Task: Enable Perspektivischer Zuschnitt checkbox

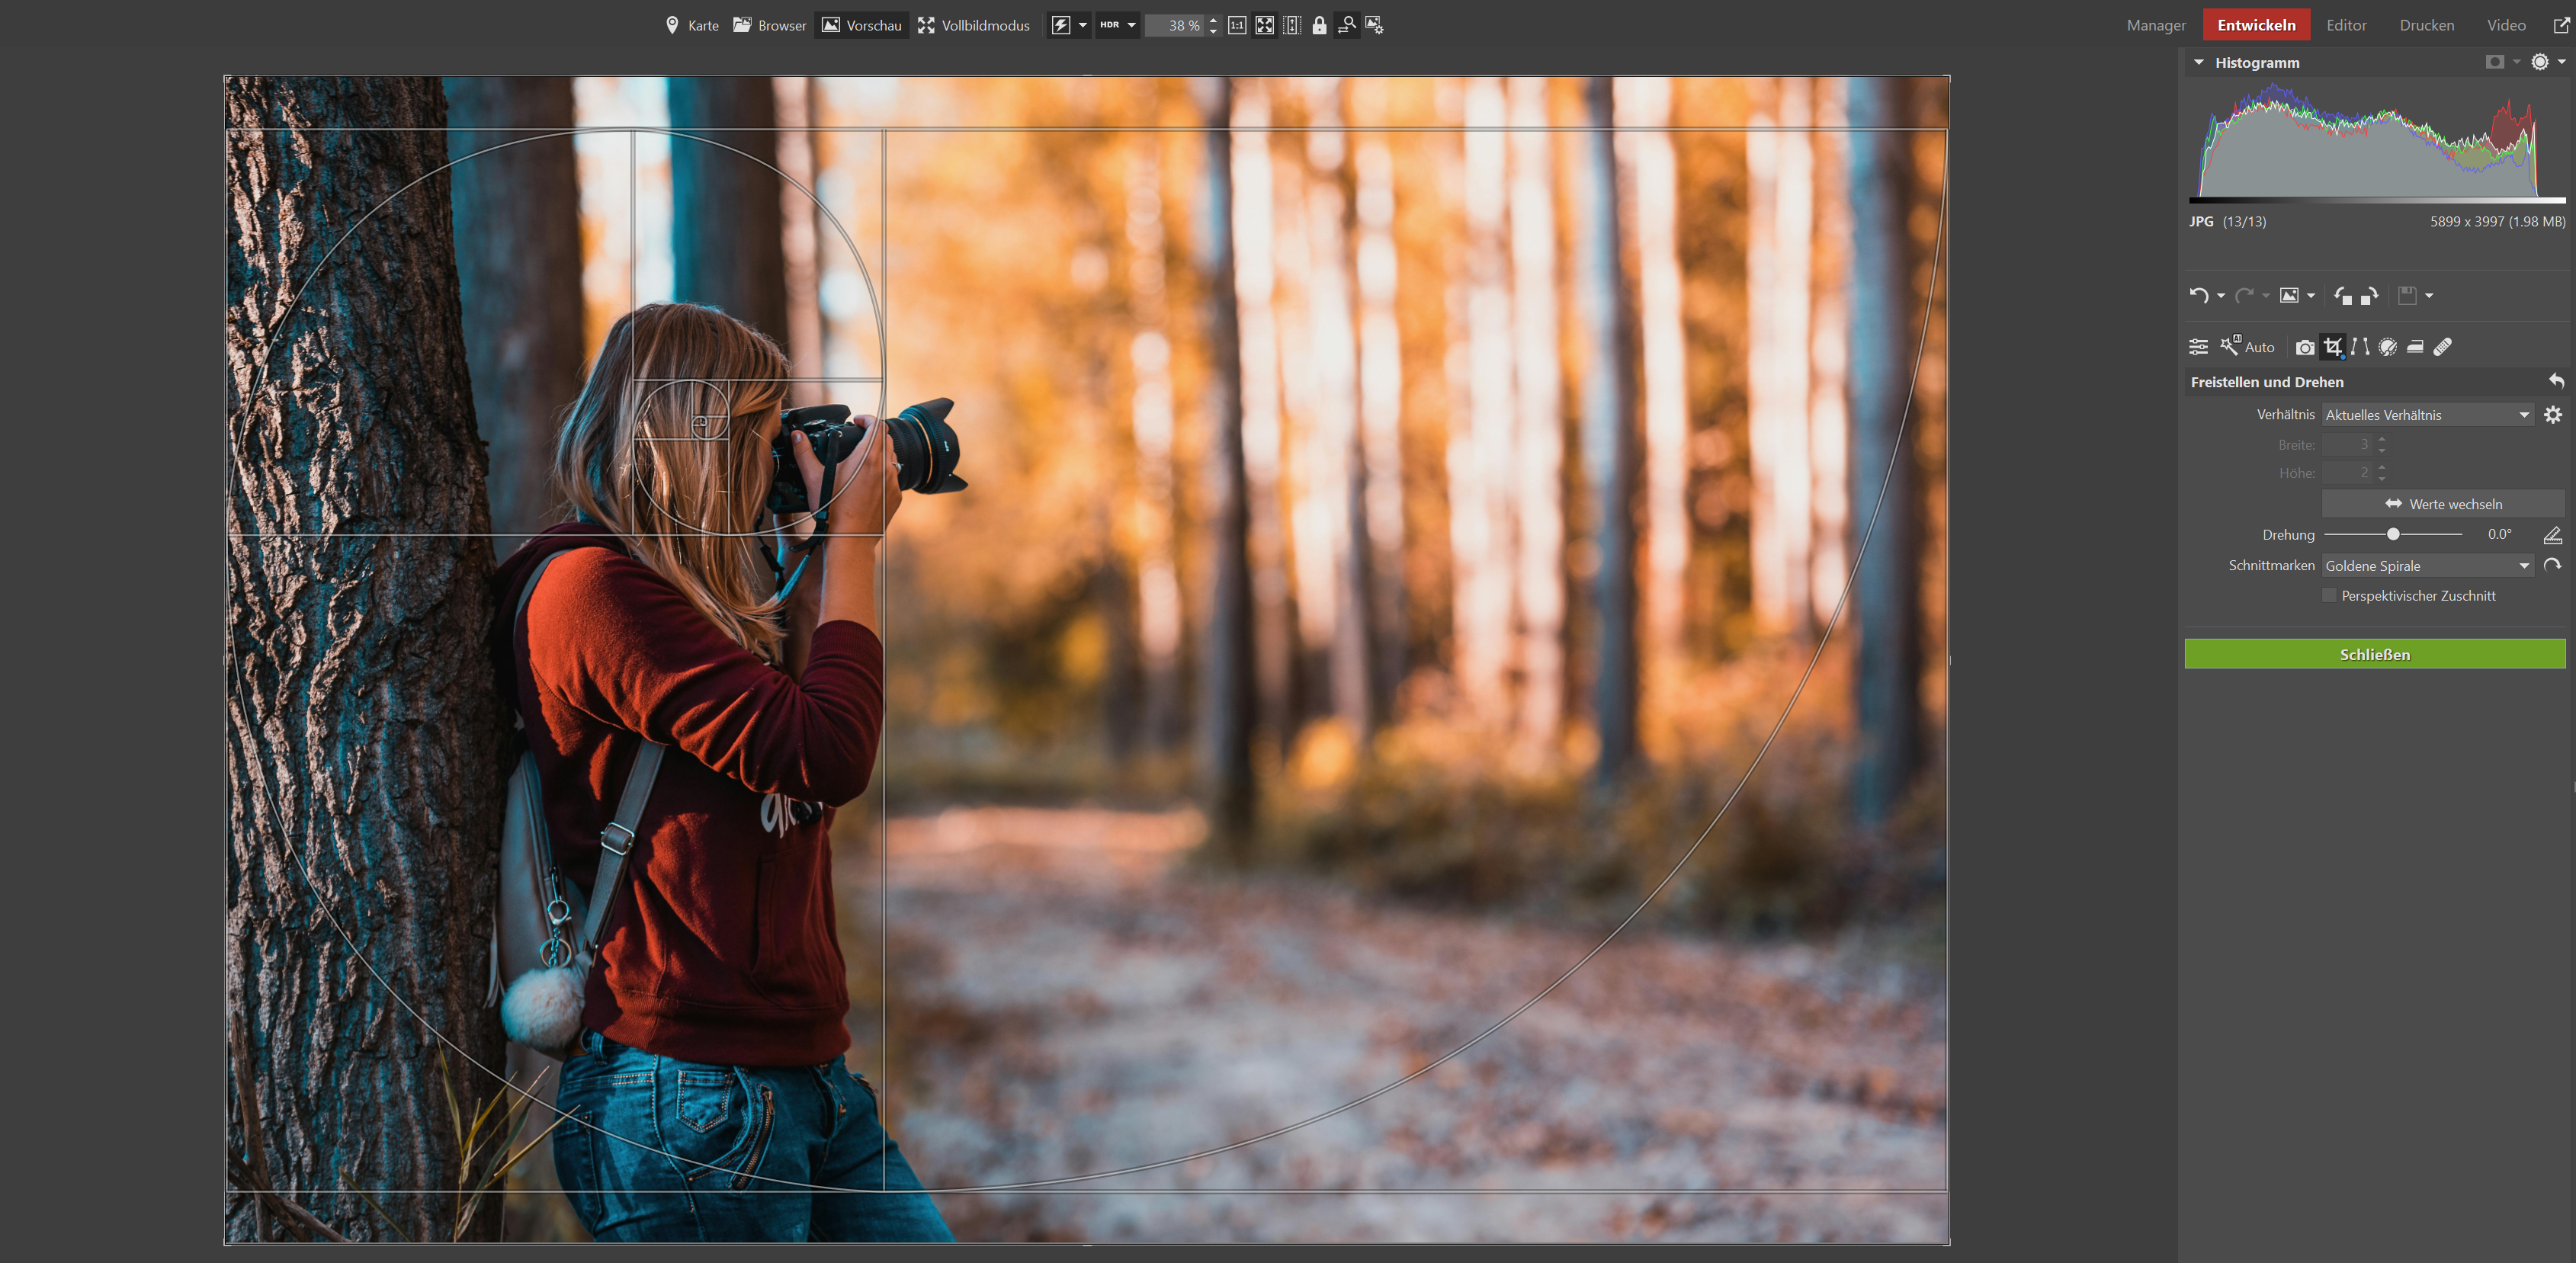Action: click(x=2329, y=596)
